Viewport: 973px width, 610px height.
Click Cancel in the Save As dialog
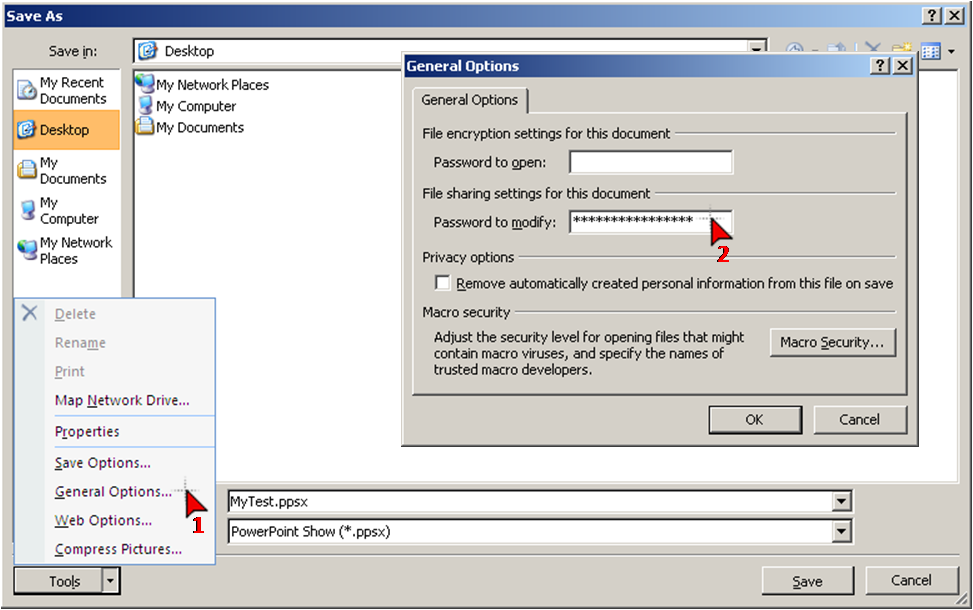pos(911,580)
